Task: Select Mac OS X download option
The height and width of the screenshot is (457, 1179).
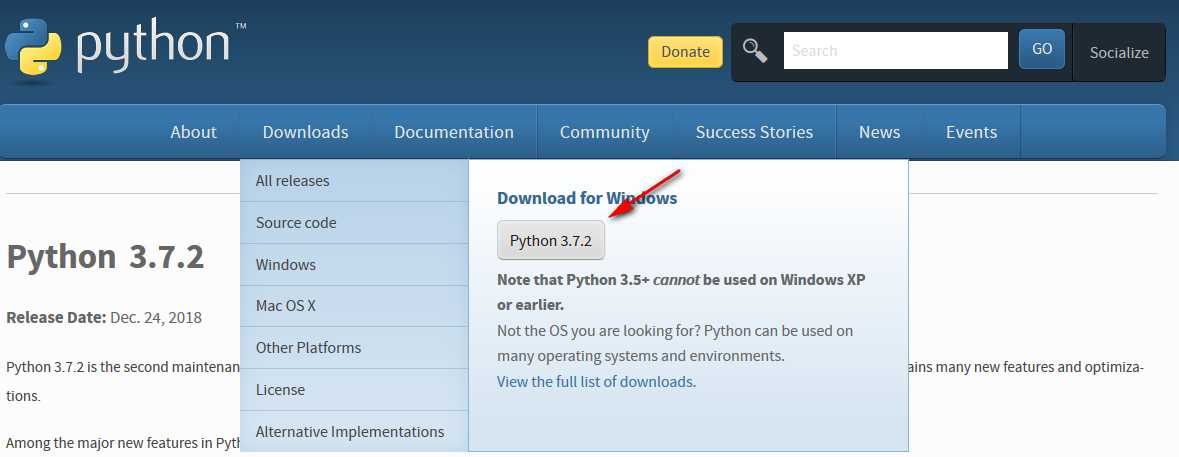Action: click(x=286, y=306)
